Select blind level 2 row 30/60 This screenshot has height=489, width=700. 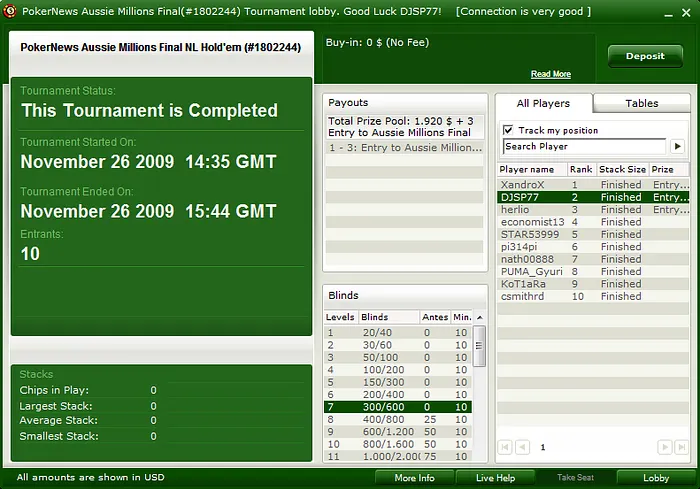pyautogui.click(x=398, y=345)
